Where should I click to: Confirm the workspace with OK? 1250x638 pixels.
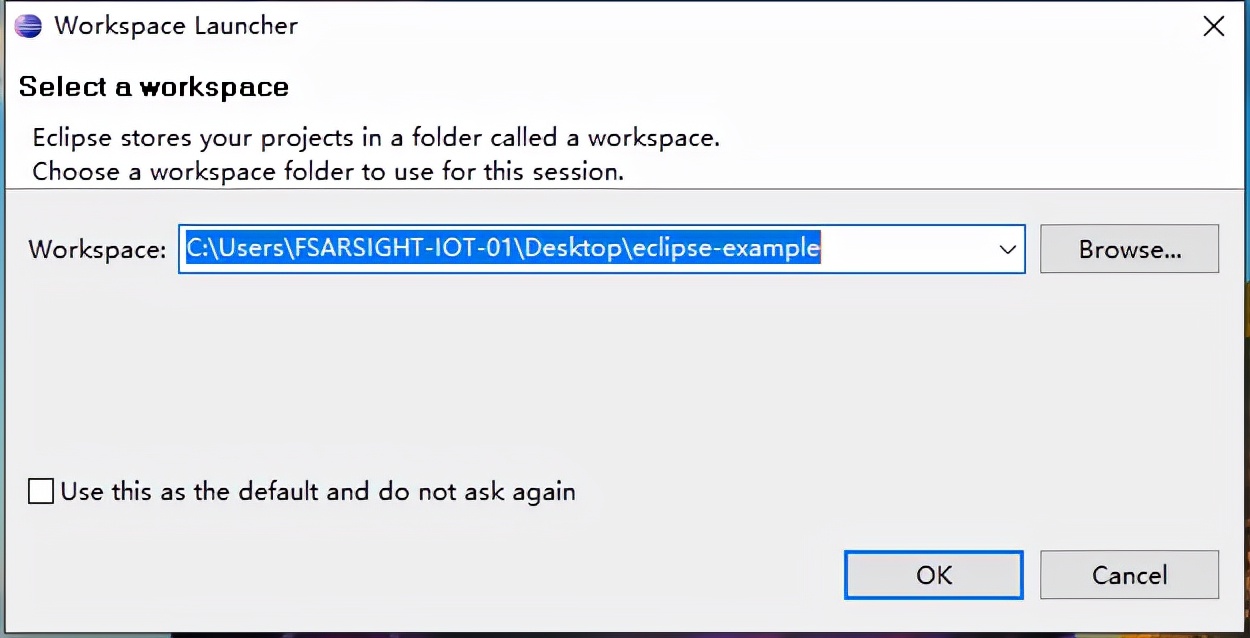(933, 575)
